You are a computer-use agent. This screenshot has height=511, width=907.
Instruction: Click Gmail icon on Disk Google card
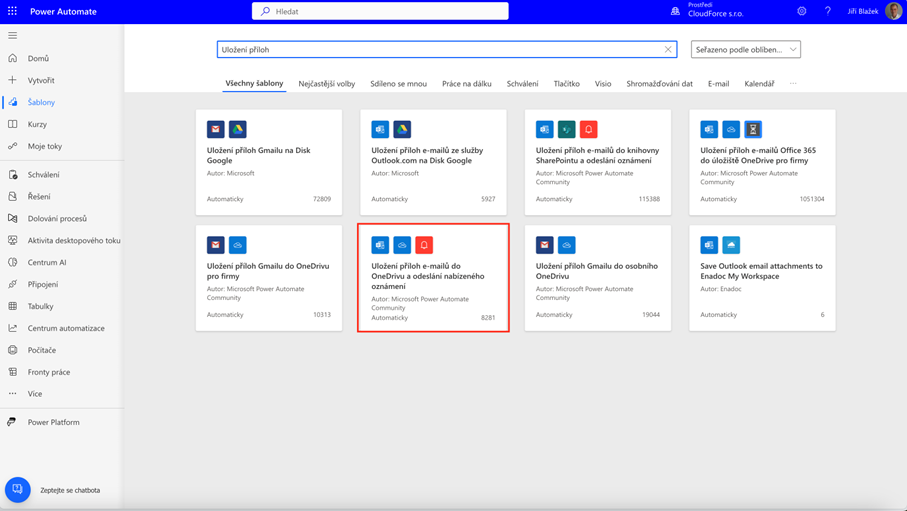(216, 129)
